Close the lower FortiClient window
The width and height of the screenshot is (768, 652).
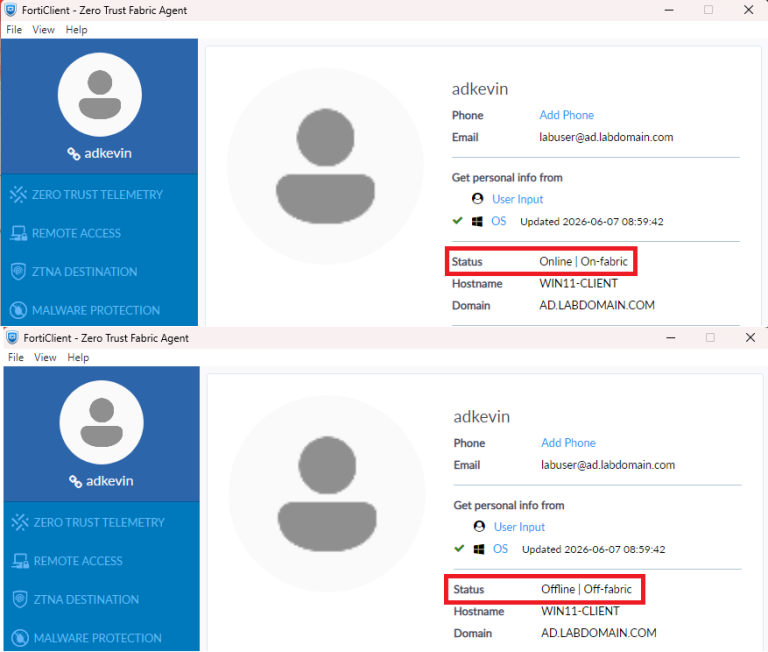(750, 338)
